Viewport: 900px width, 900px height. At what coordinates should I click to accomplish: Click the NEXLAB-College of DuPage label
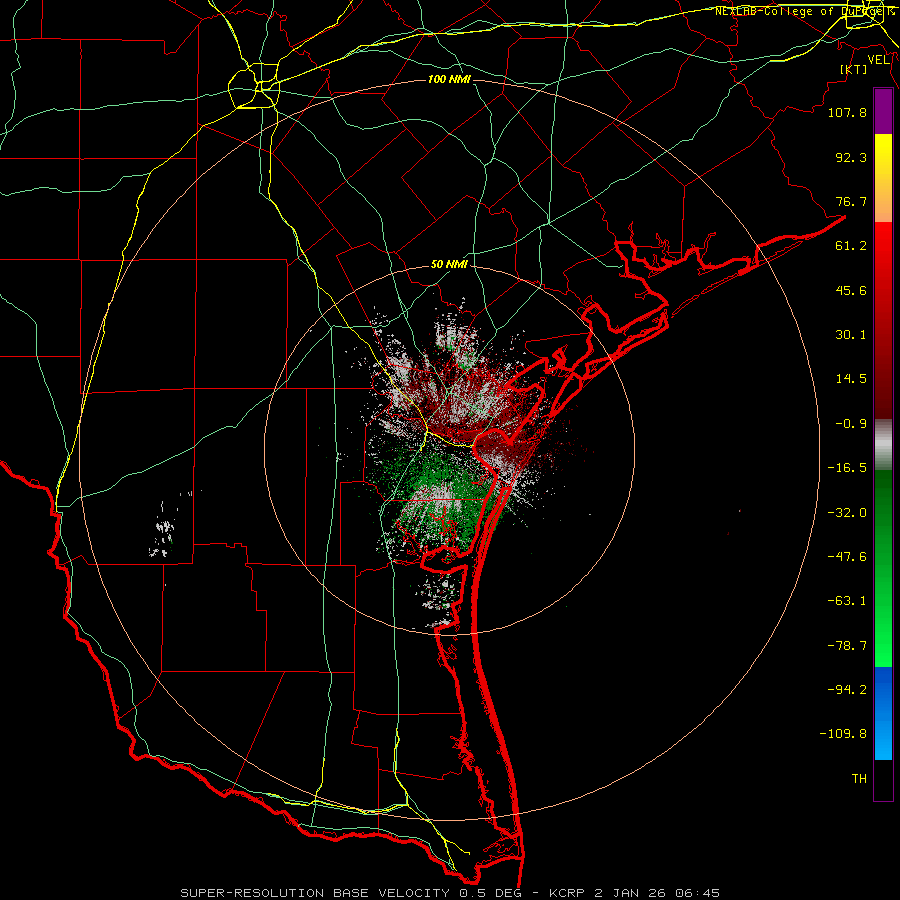[x=802, y=11]
